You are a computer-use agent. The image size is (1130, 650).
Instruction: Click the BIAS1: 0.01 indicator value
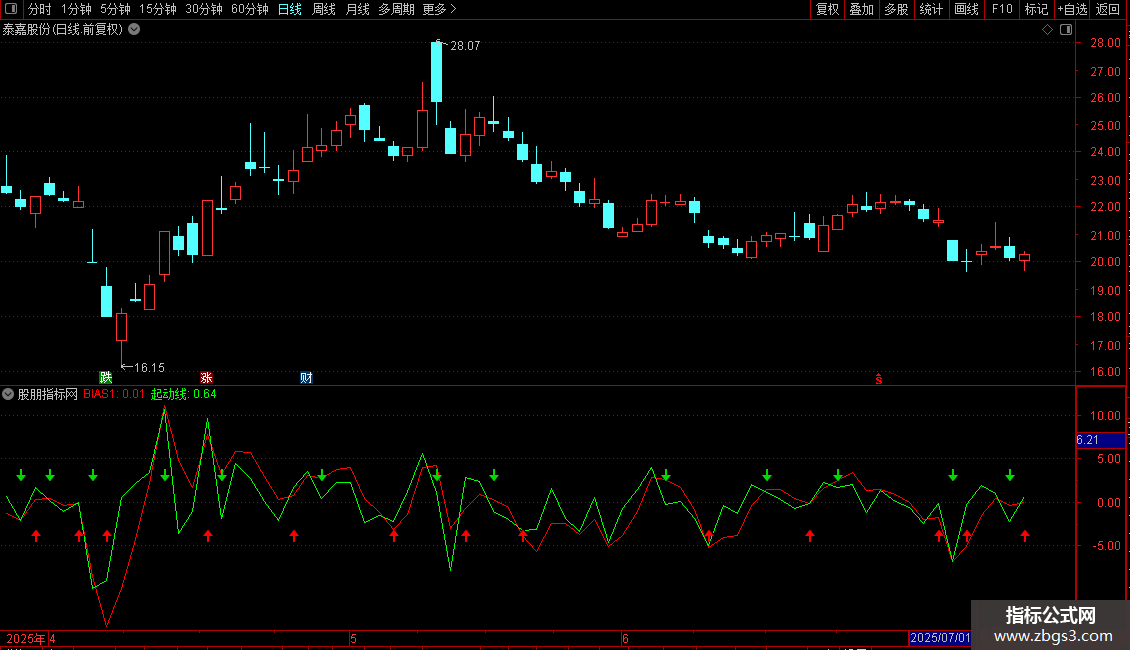[114, 394]
